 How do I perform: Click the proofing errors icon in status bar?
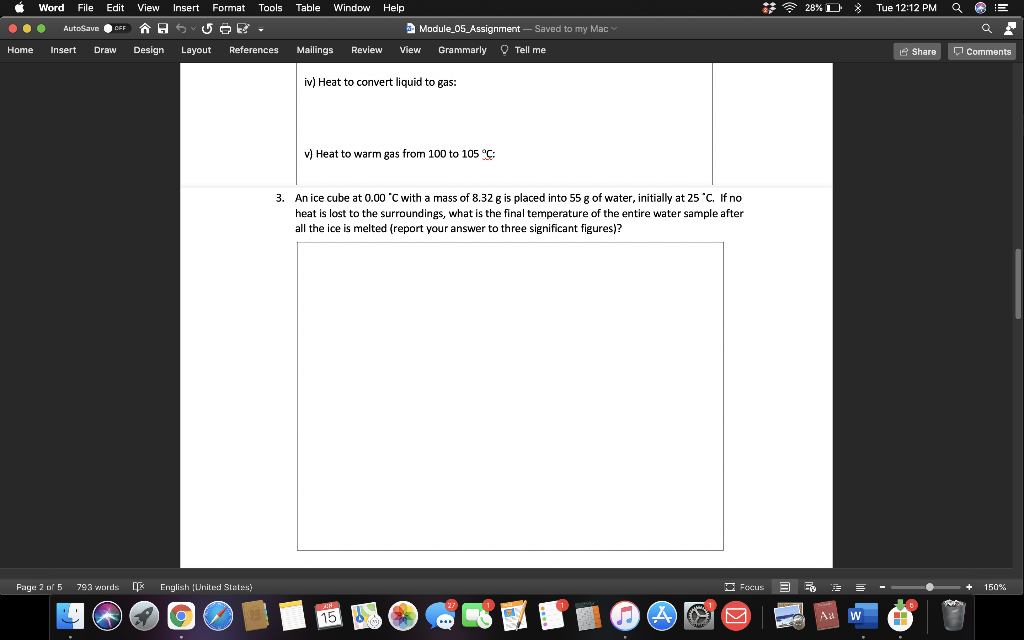click(137, 587)
